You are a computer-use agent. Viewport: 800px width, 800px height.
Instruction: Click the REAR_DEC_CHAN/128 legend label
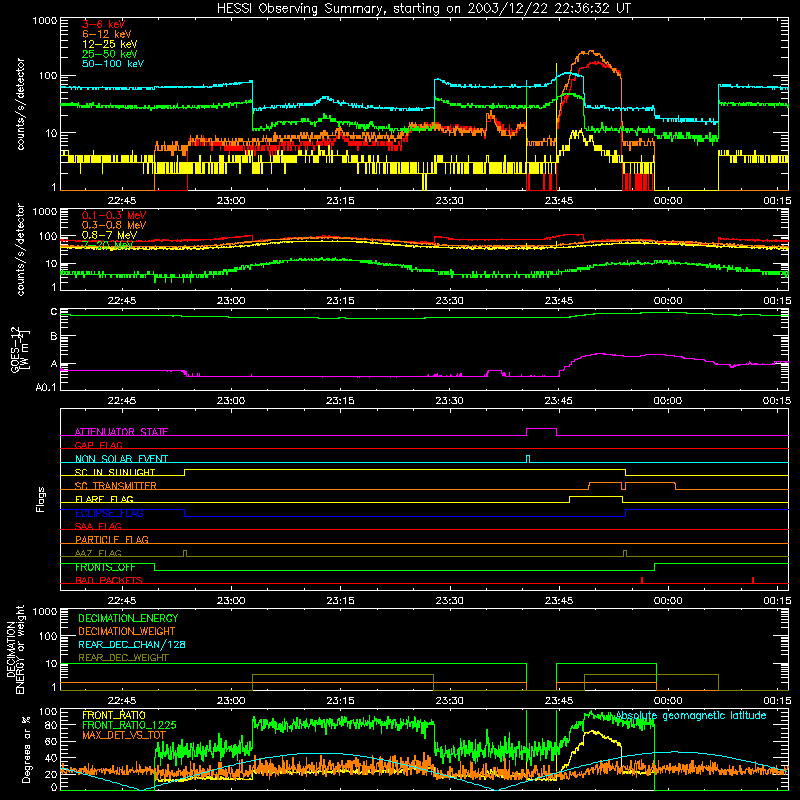pos(132,644)
